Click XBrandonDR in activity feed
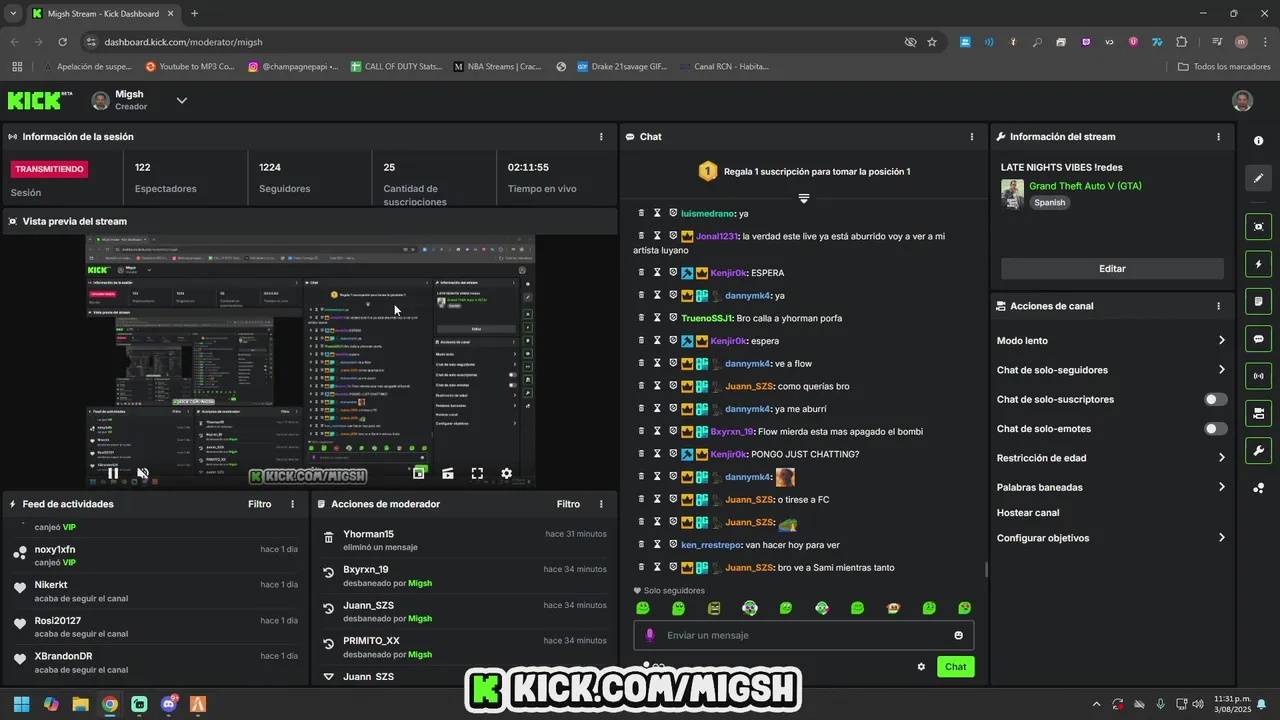Screen dimensions: 1280x720 (63, 656)
